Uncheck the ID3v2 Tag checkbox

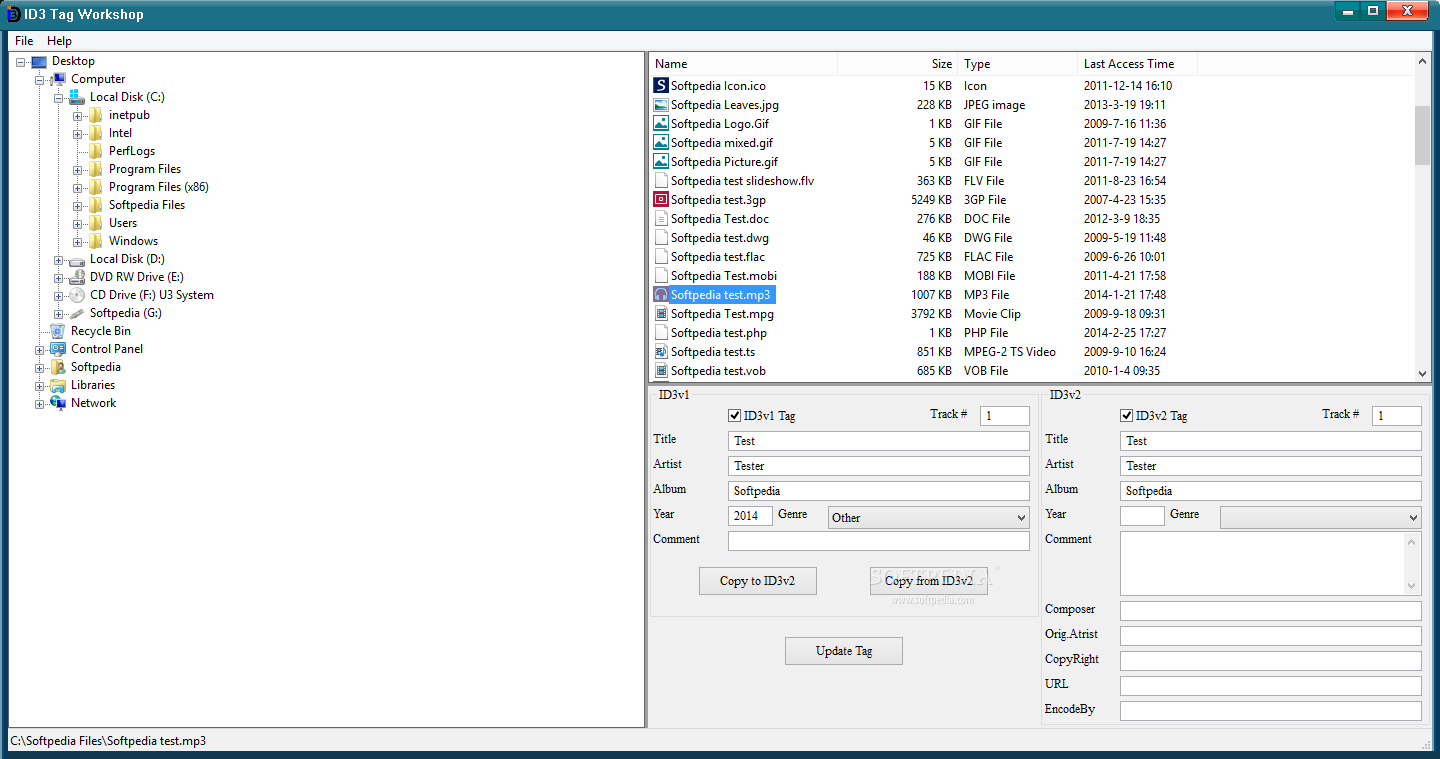1127,416
